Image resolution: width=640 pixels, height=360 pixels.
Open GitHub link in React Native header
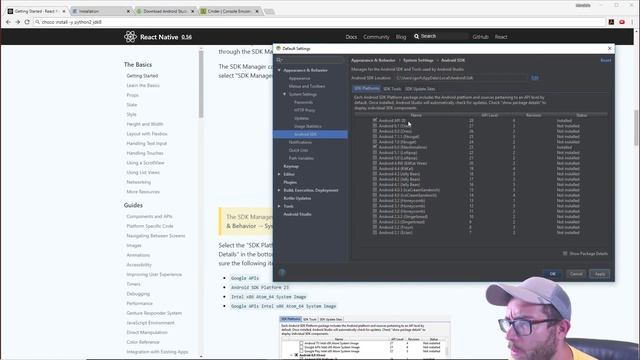[x=480, y=37]
